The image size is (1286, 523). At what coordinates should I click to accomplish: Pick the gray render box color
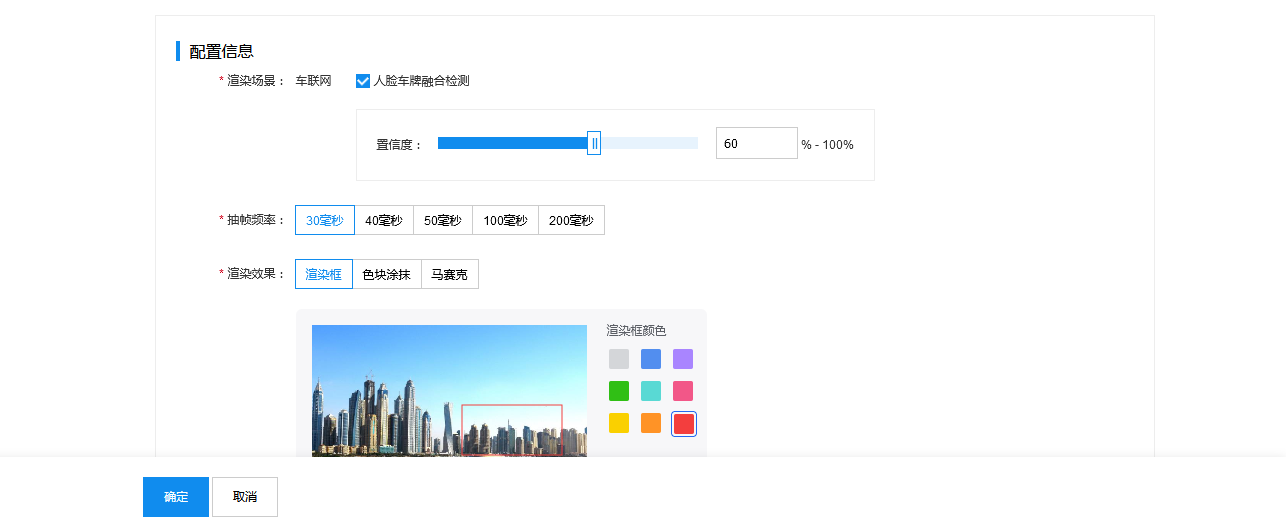[x=619, y=359]
